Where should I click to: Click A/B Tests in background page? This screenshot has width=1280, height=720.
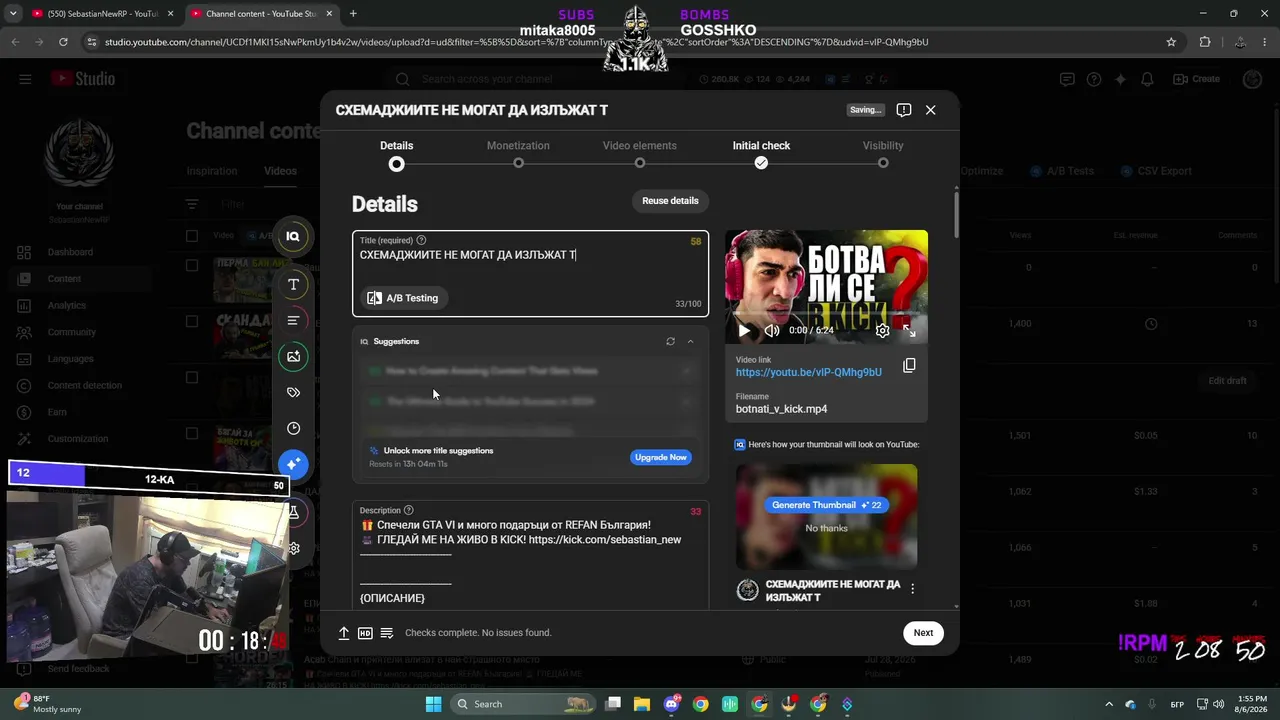tap(1062, 171)
